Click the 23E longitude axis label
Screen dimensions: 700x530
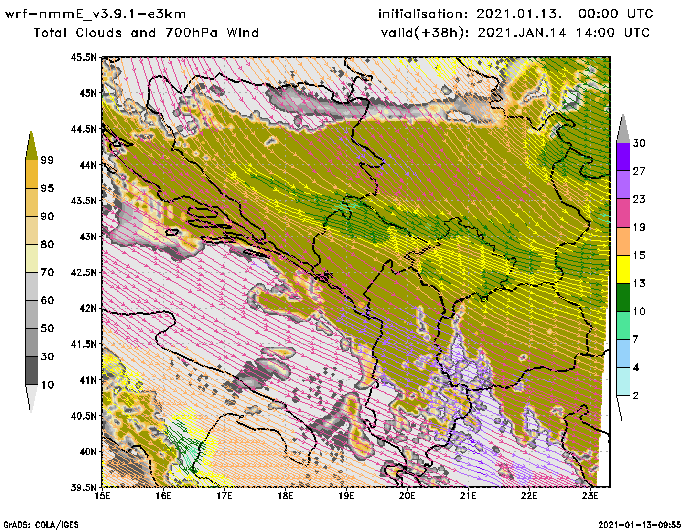pyautogui.click(x=590, y=496)
